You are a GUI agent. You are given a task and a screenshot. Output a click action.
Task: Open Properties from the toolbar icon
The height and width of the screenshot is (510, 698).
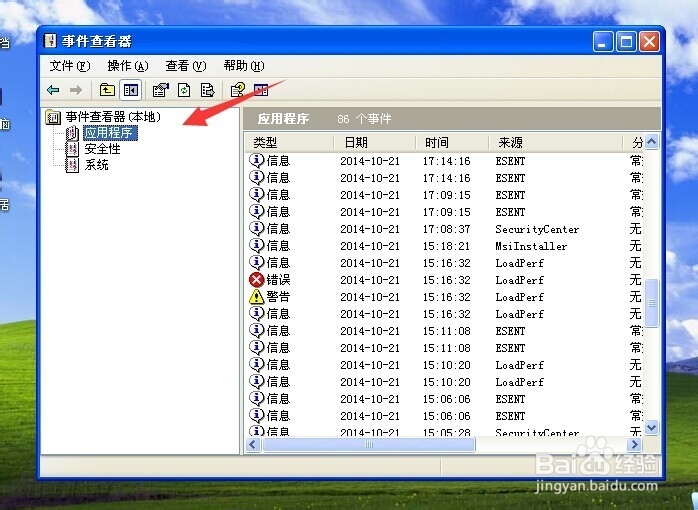(161, 90)
